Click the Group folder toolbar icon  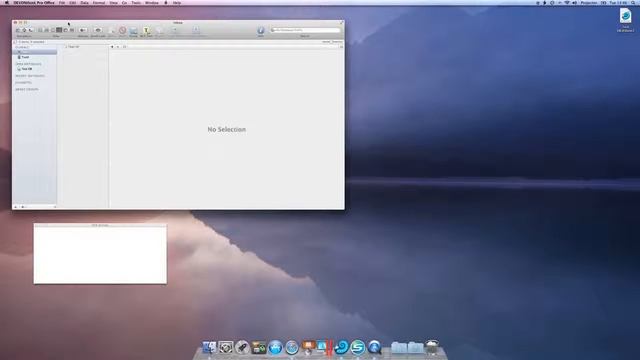[133, 31]
